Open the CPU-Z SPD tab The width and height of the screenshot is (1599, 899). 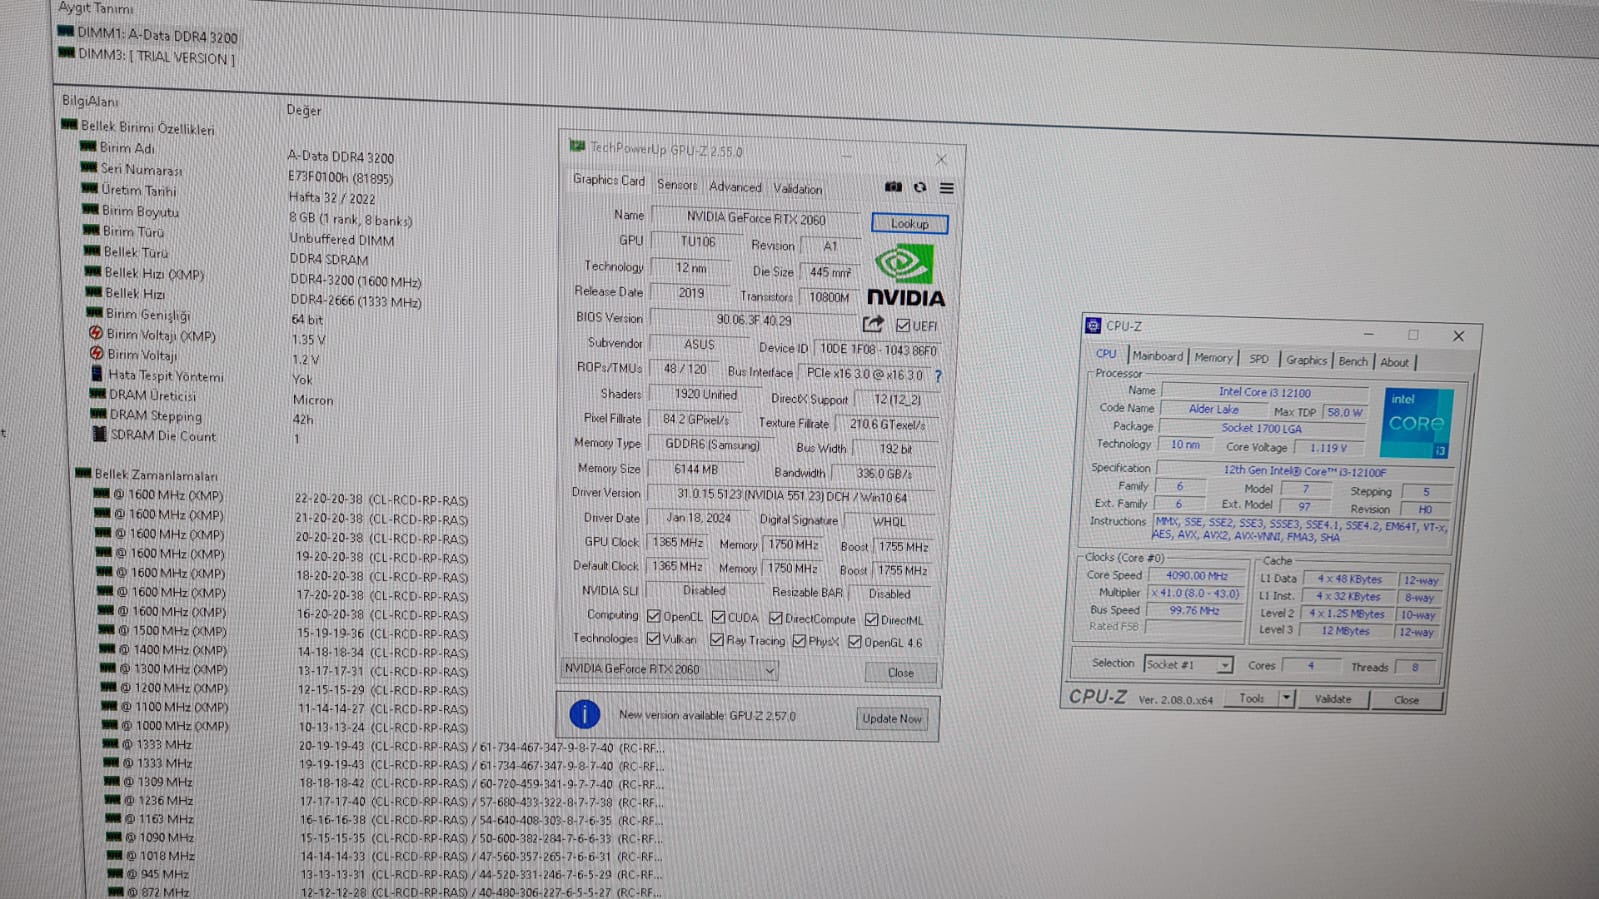tap(1259, 358)
